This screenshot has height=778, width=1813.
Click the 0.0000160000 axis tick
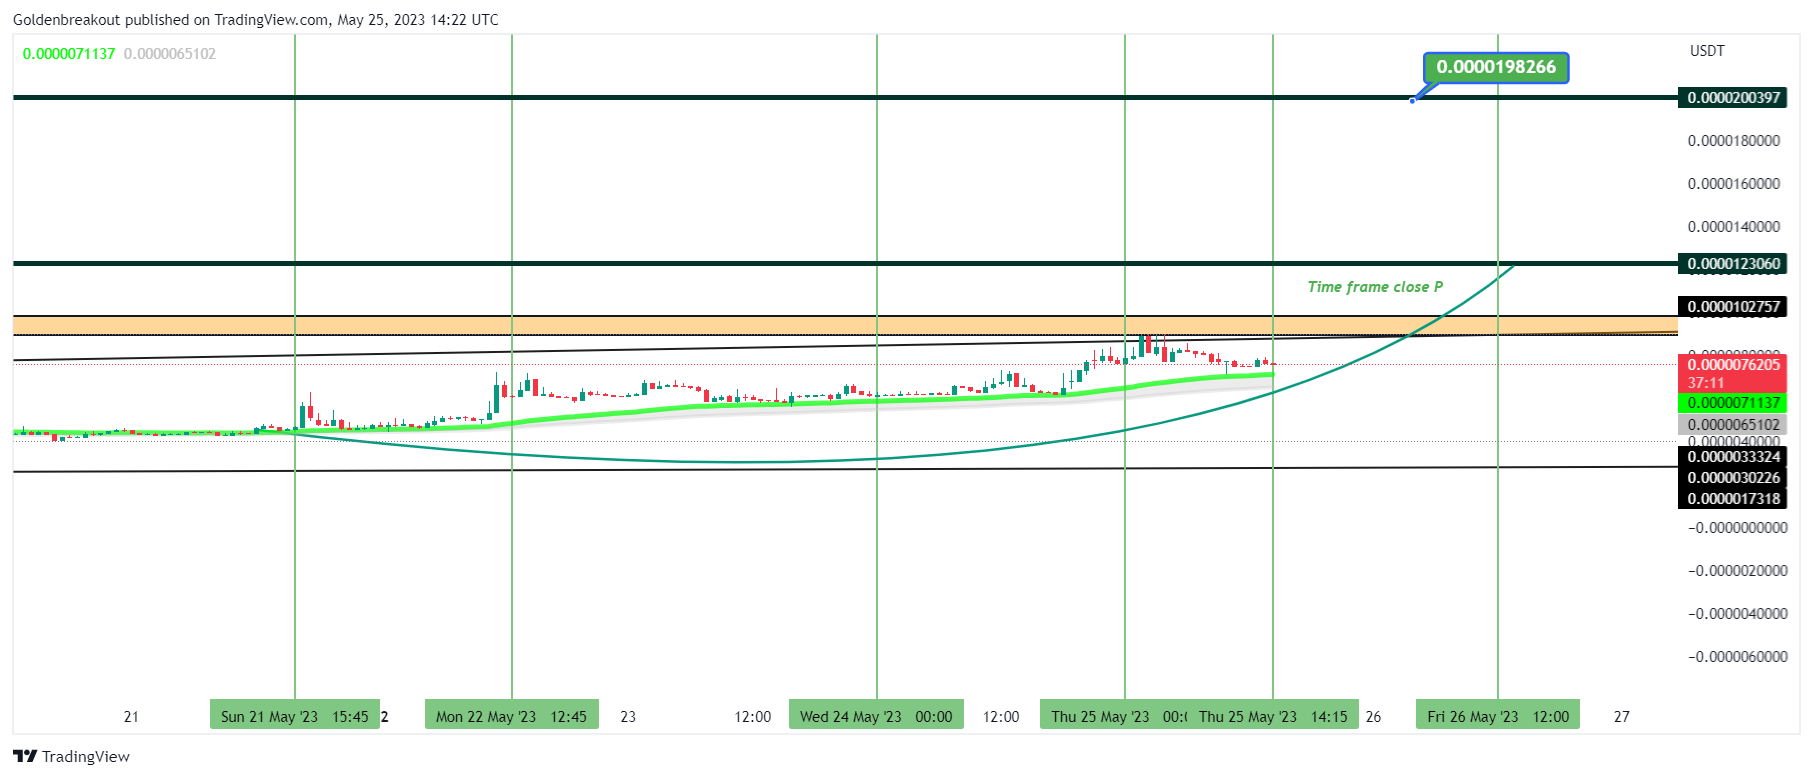pyautogui.click(x=1734, y=184)
